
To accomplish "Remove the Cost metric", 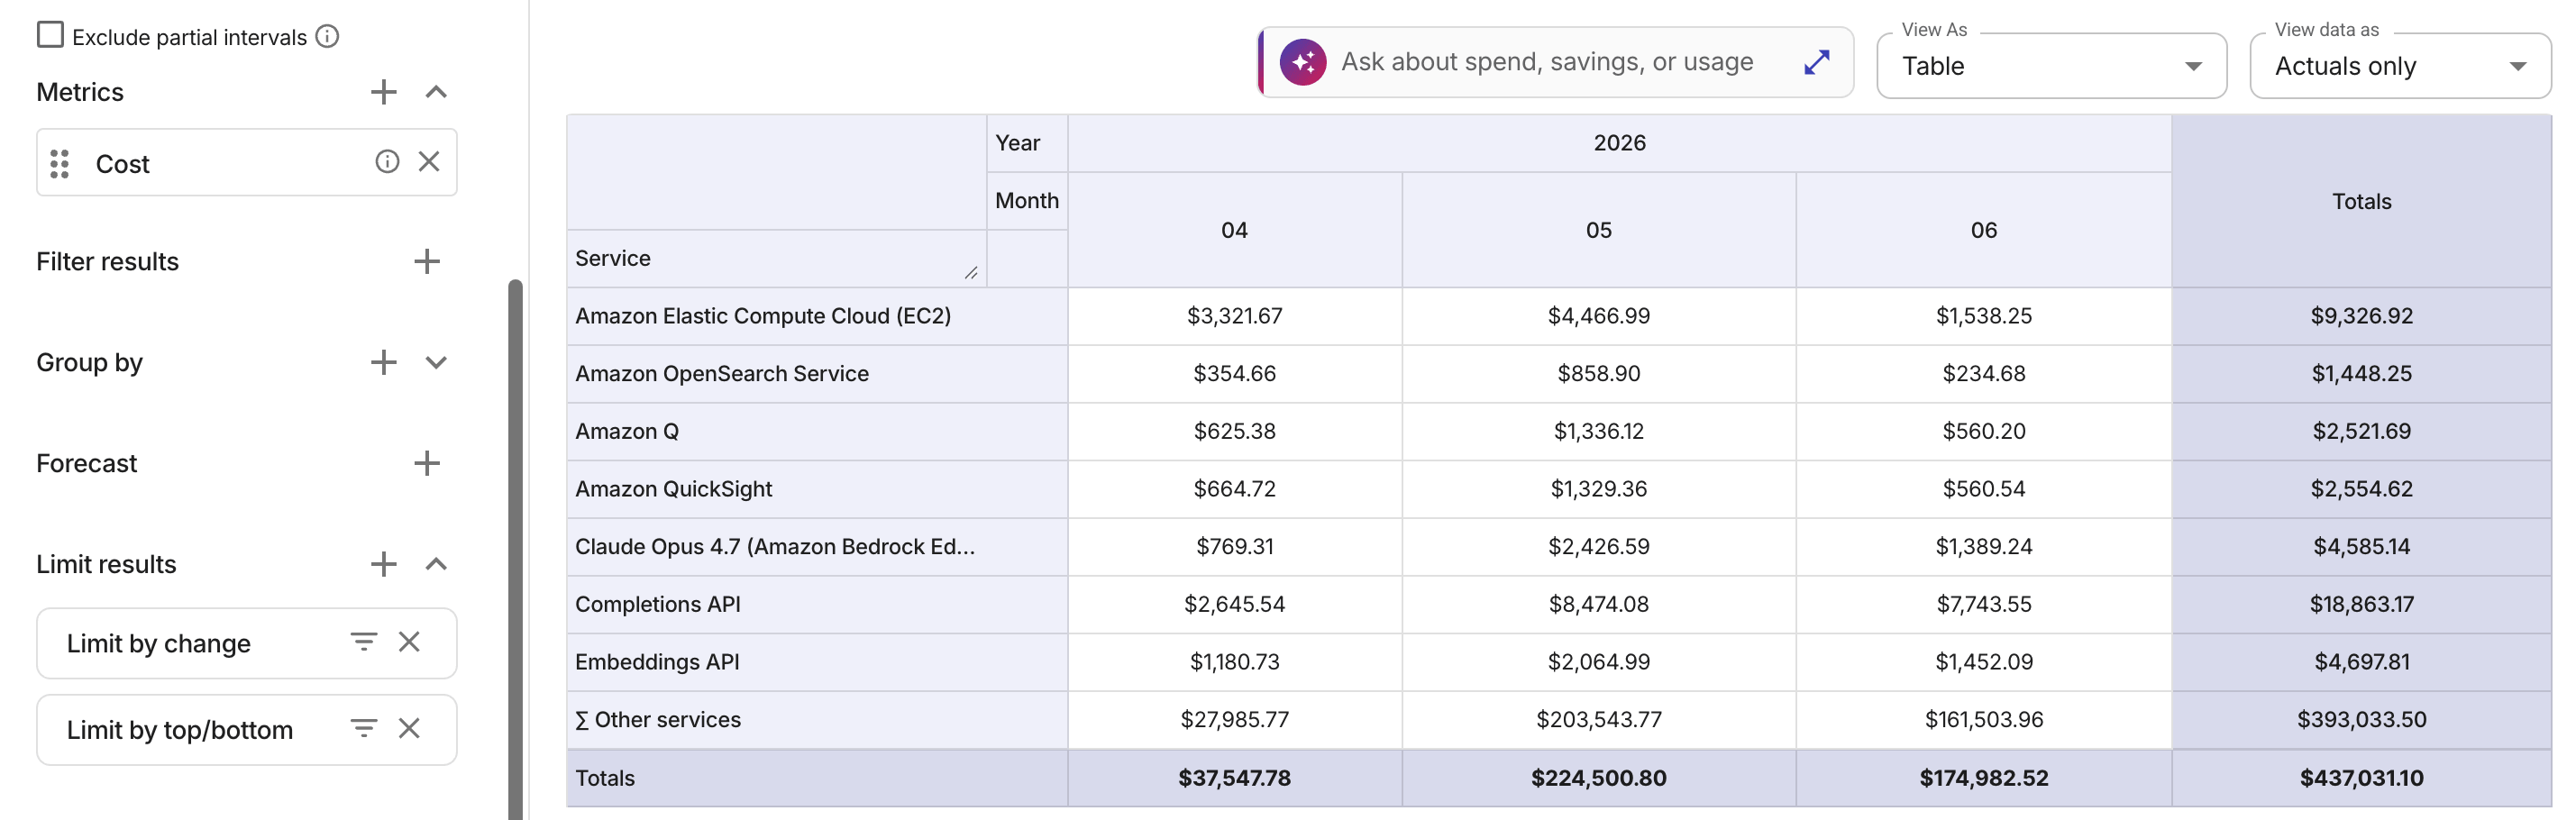I will pyautogui.click(x=429, y=162).
